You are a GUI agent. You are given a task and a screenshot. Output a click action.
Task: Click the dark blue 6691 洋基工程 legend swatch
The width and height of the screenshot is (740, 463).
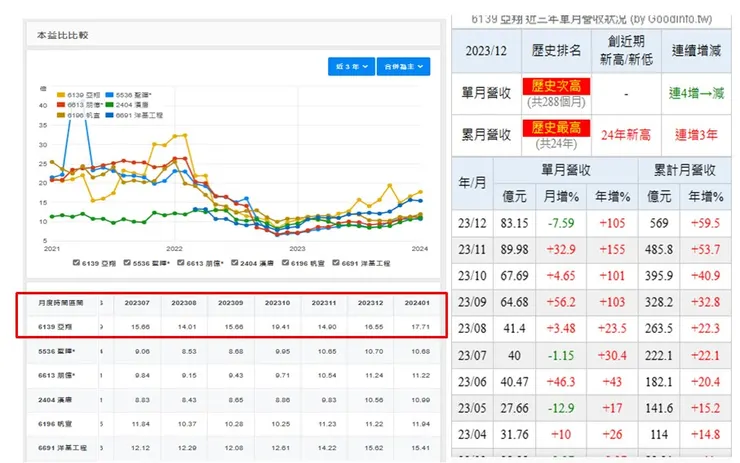(109, 115)
